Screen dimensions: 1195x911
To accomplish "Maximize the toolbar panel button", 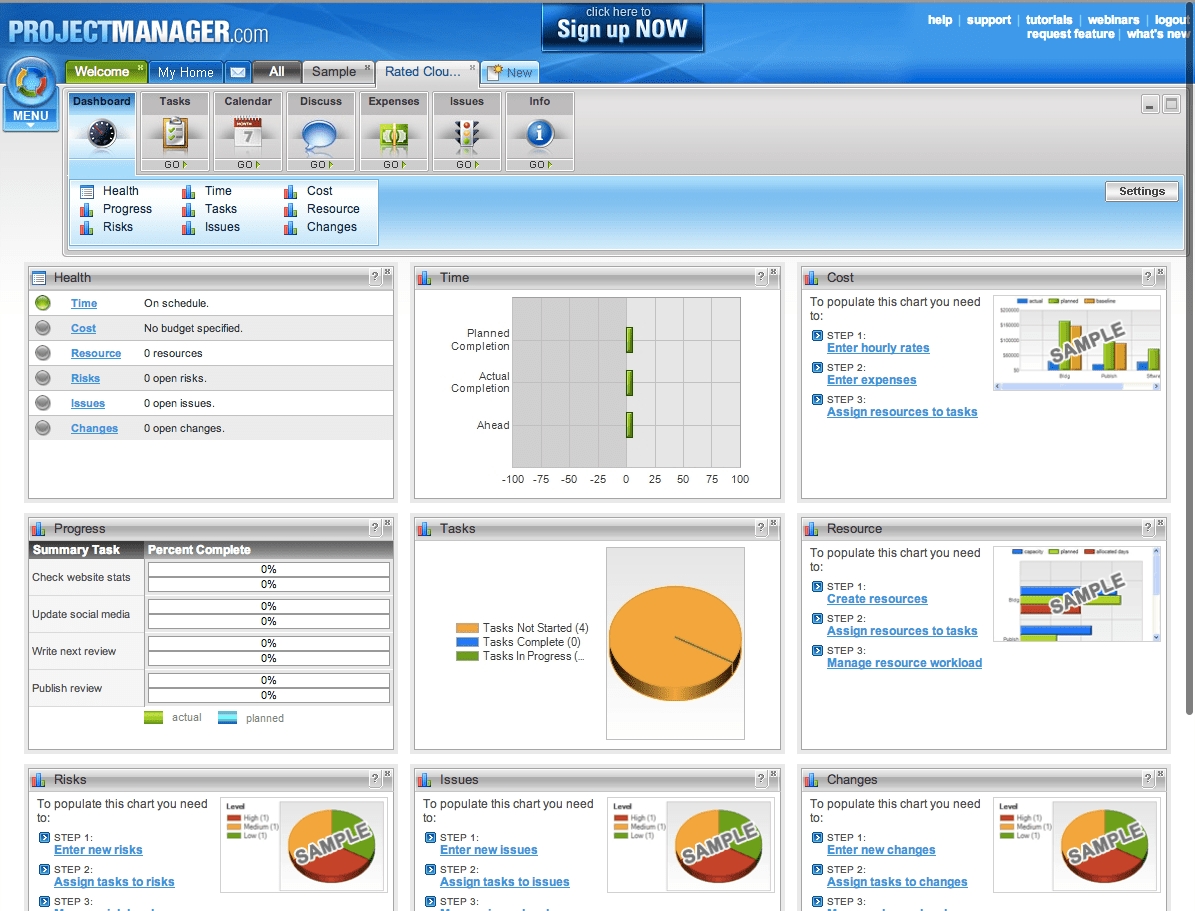I will pyautogui.click(x=1171, y=104).
